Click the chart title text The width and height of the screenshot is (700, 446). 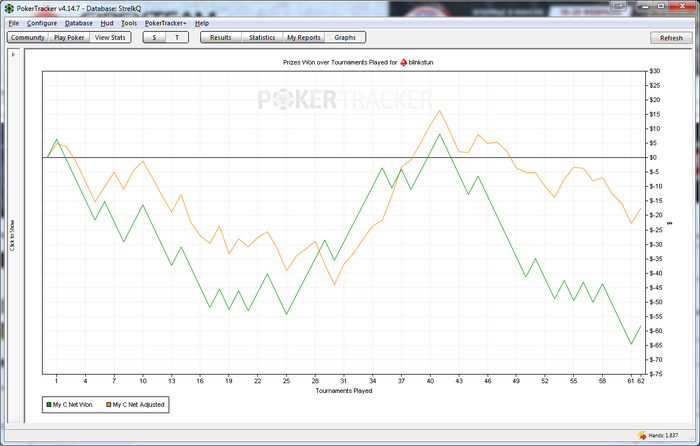(x=340, y=63)
